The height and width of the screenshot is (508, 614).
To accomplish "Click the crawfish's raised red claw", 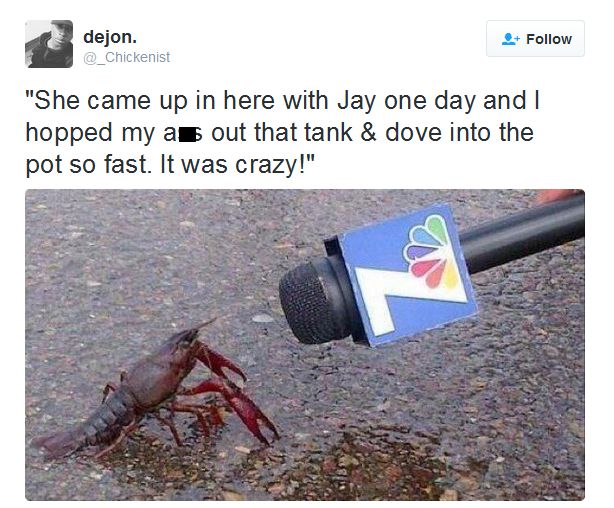I will tap(220, 362).
